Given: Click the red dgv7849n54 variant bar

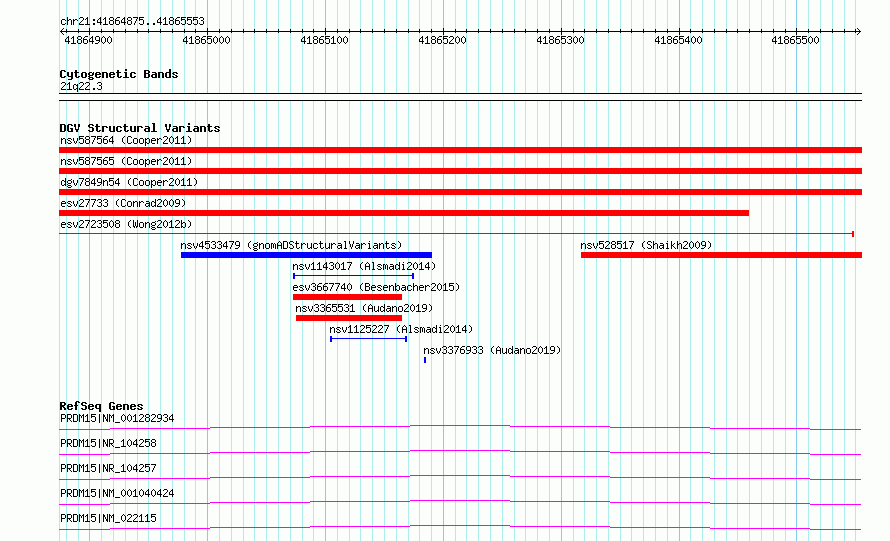Looking at the screenshot, I should 460,192.
